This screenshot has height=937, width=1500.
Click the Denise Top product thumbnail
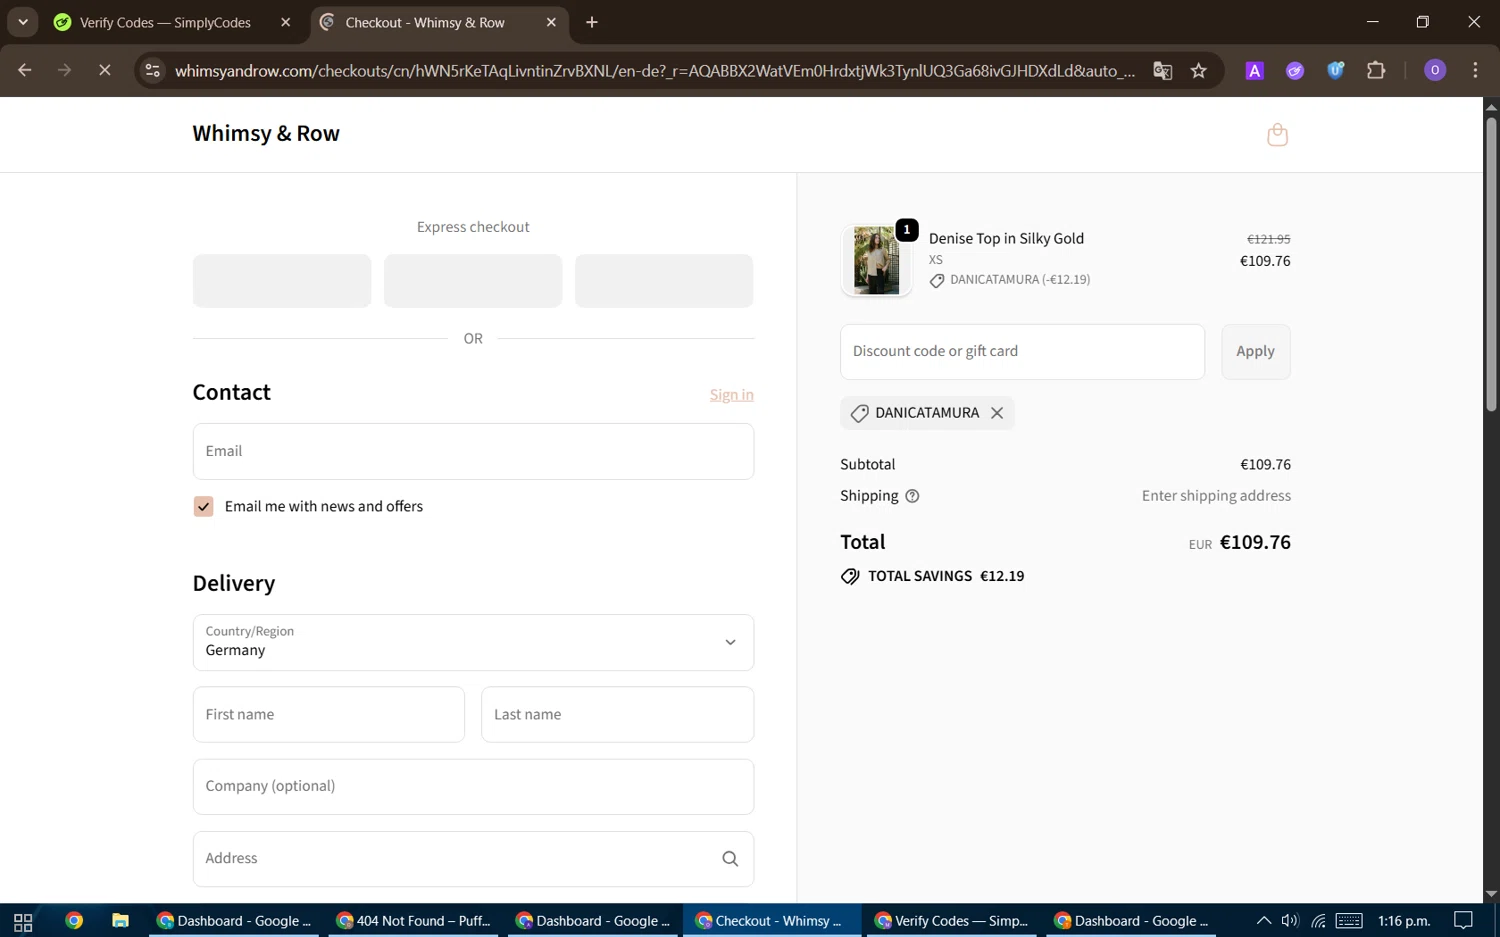[876, 260]
